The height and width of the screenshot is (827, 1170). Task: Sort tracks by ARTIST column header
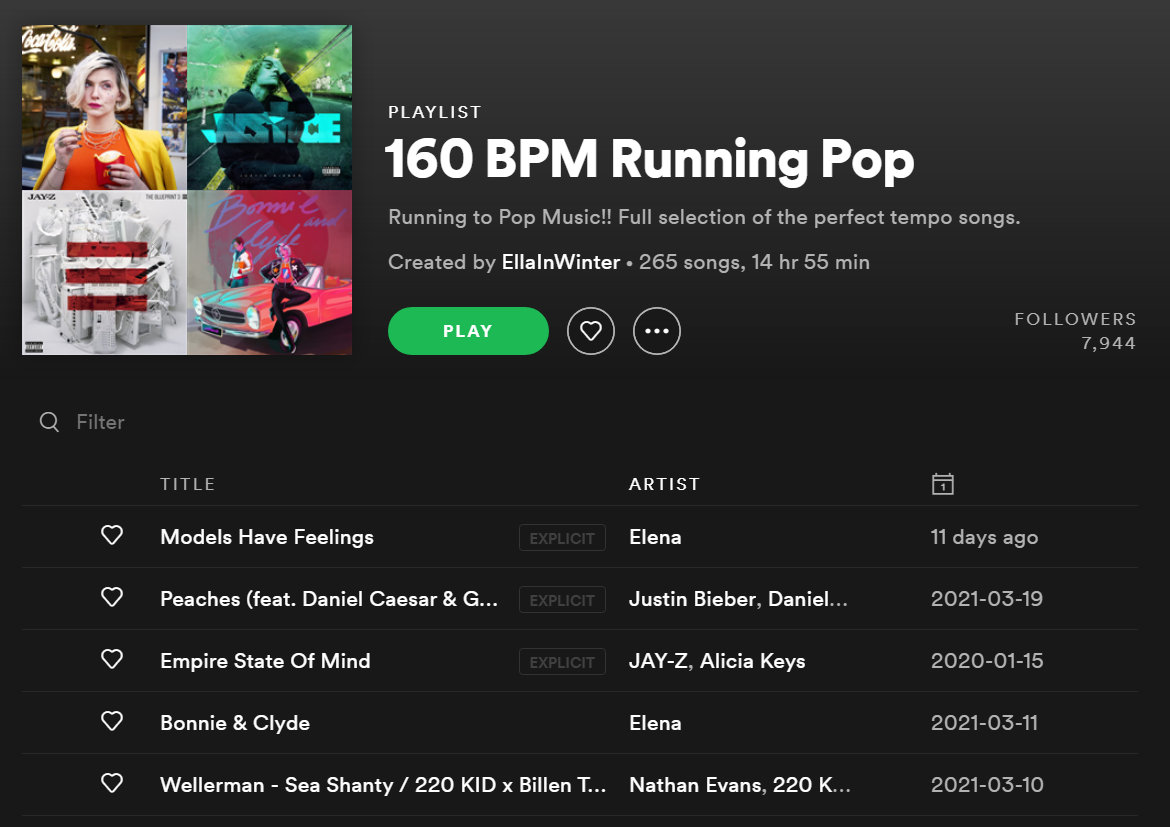tap(664, 484)
